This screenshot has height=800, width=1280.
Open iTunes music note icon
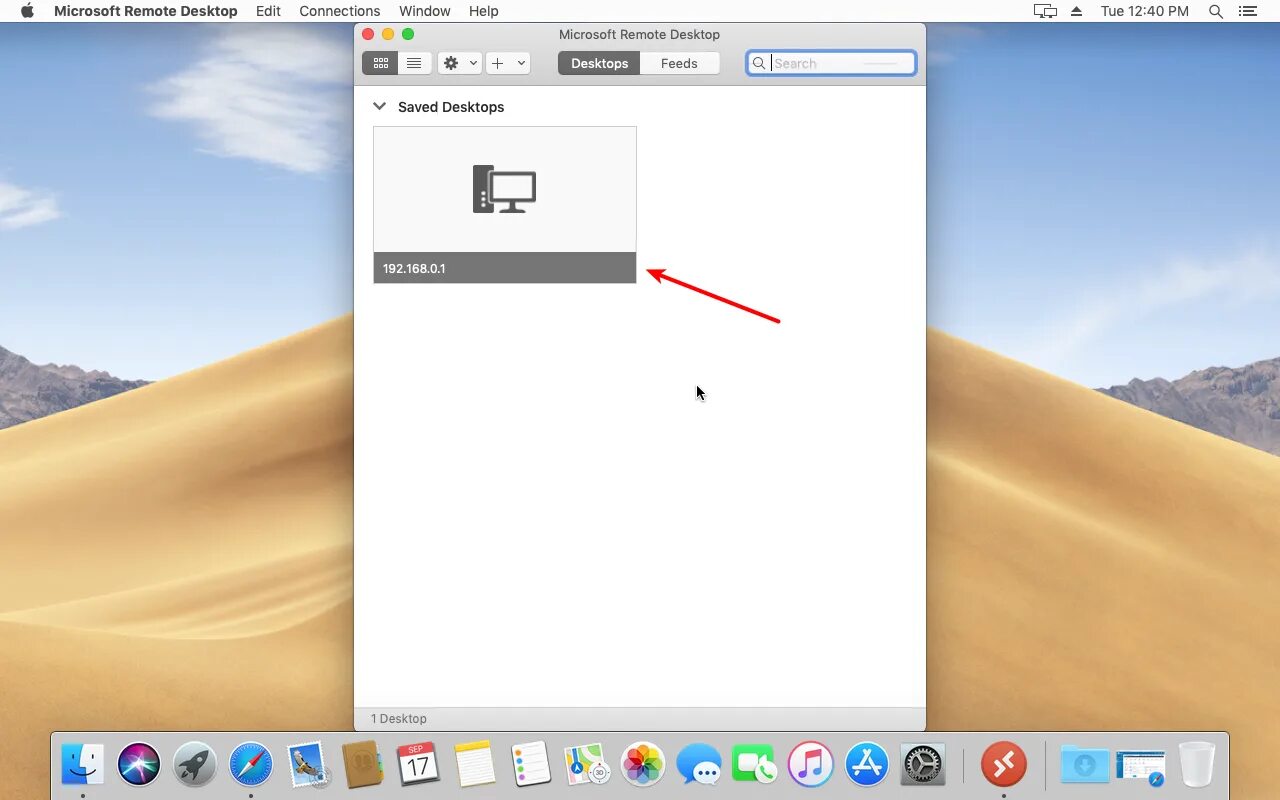(x=811, y=765)
